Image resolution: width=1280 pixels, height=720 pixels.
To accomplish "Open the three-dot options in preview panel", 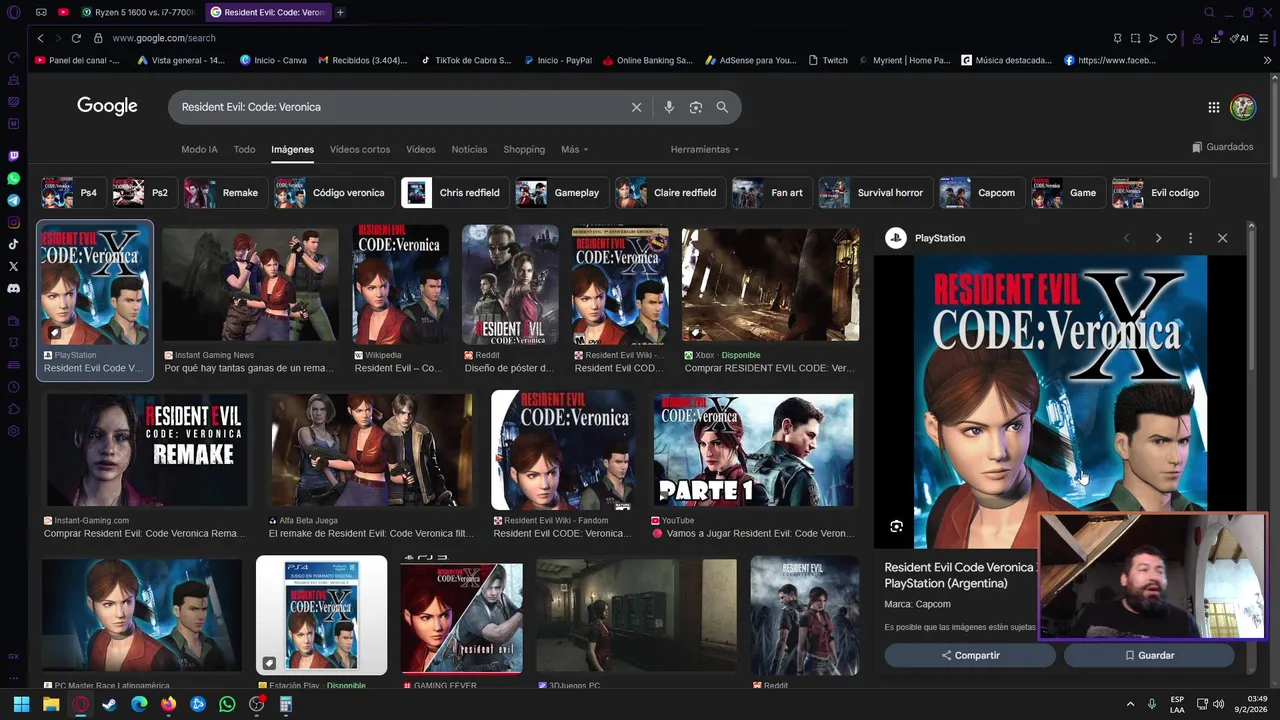I will click(1190, 238).
